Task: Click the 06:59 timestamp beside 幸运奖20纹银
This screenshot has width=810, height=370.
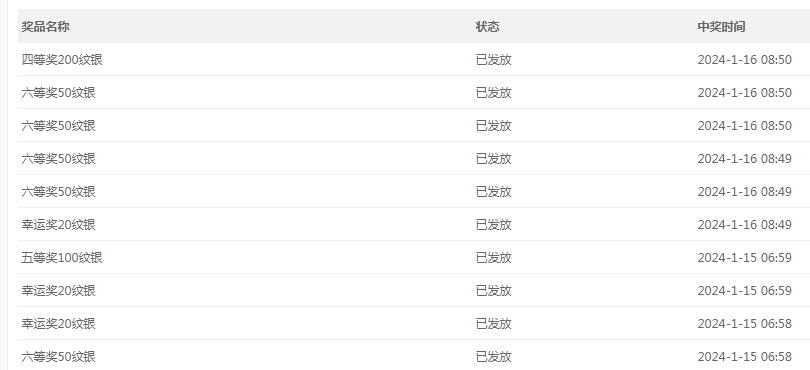Action: (x=744, y=291)
